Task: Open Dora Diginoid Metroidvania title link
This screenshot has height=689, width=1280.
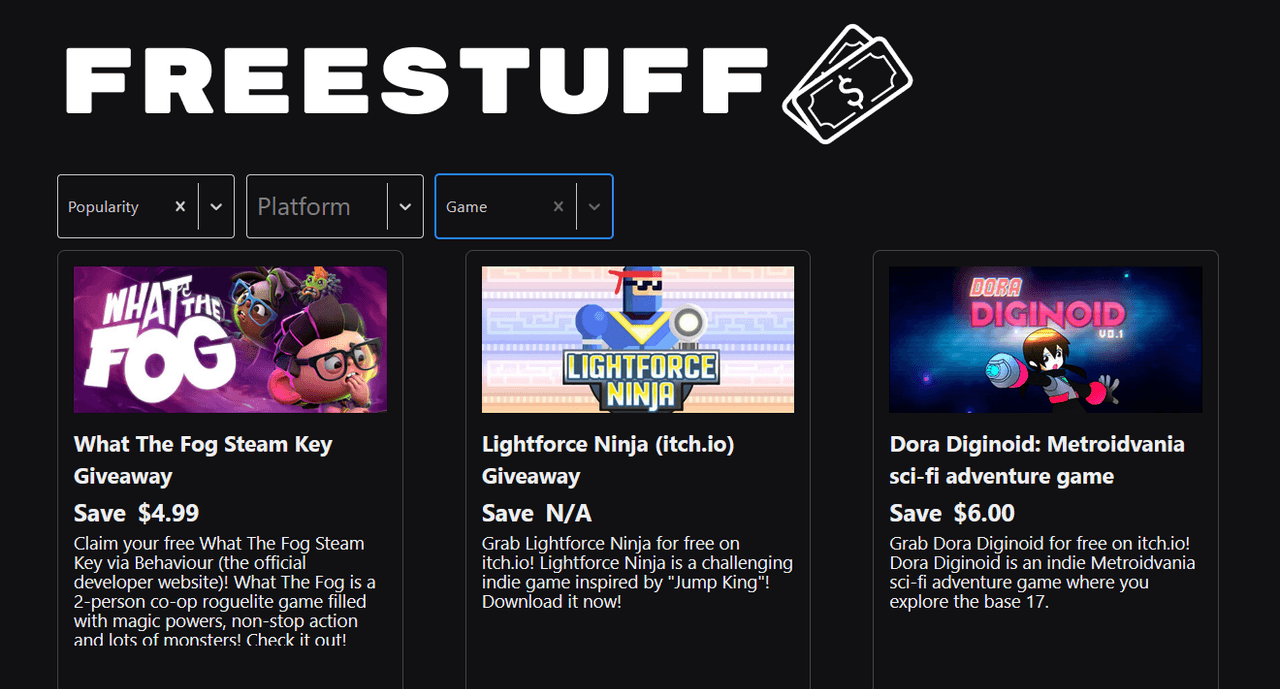Action: [1037, 460]
